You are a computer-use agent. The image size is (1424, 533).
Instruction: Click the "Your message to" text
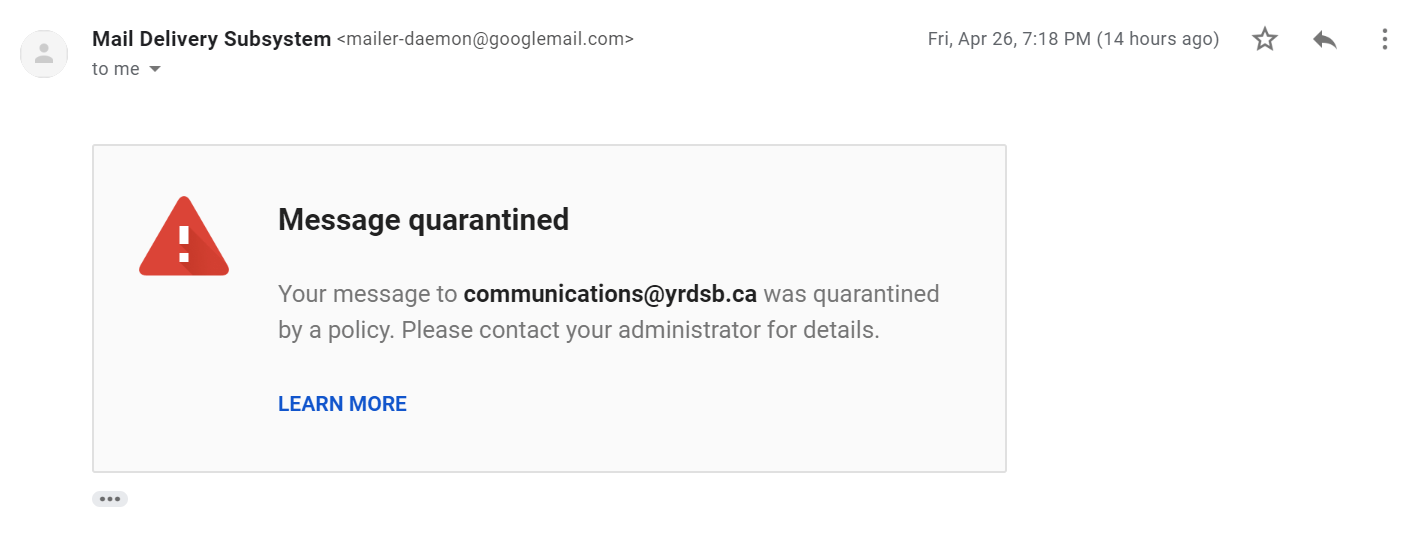[x=367, y=294]
